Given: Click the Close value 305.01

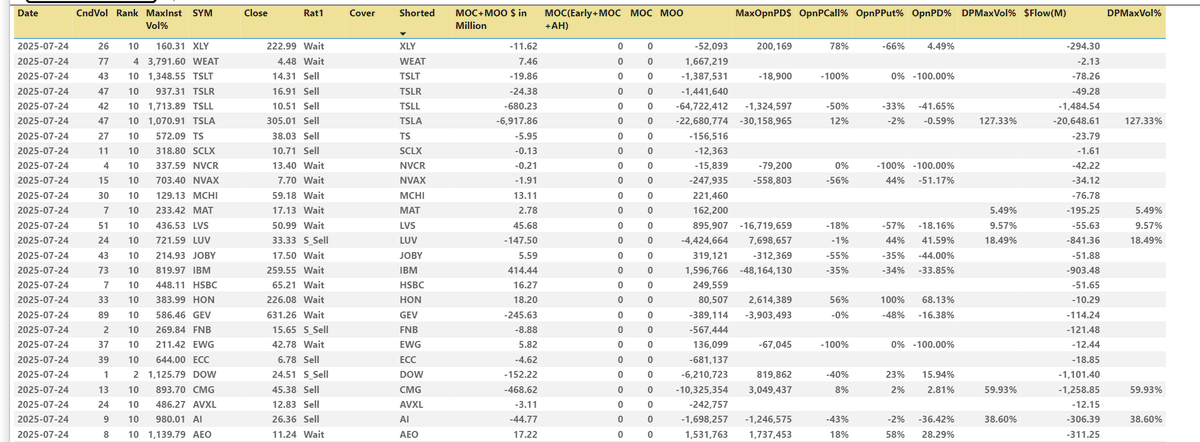Looking at the screenshot, I should 280,119.
